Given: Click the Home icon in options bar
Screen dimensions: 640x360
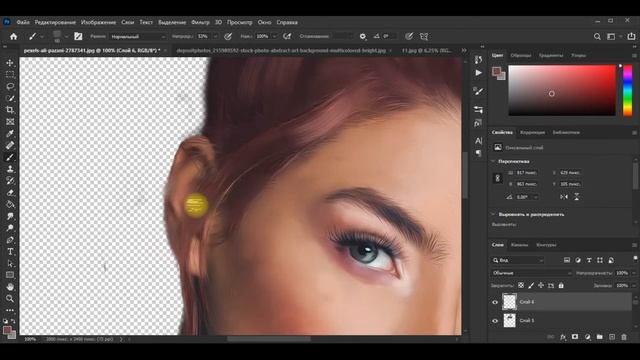Looking at the screenshot, I should 13,36.
